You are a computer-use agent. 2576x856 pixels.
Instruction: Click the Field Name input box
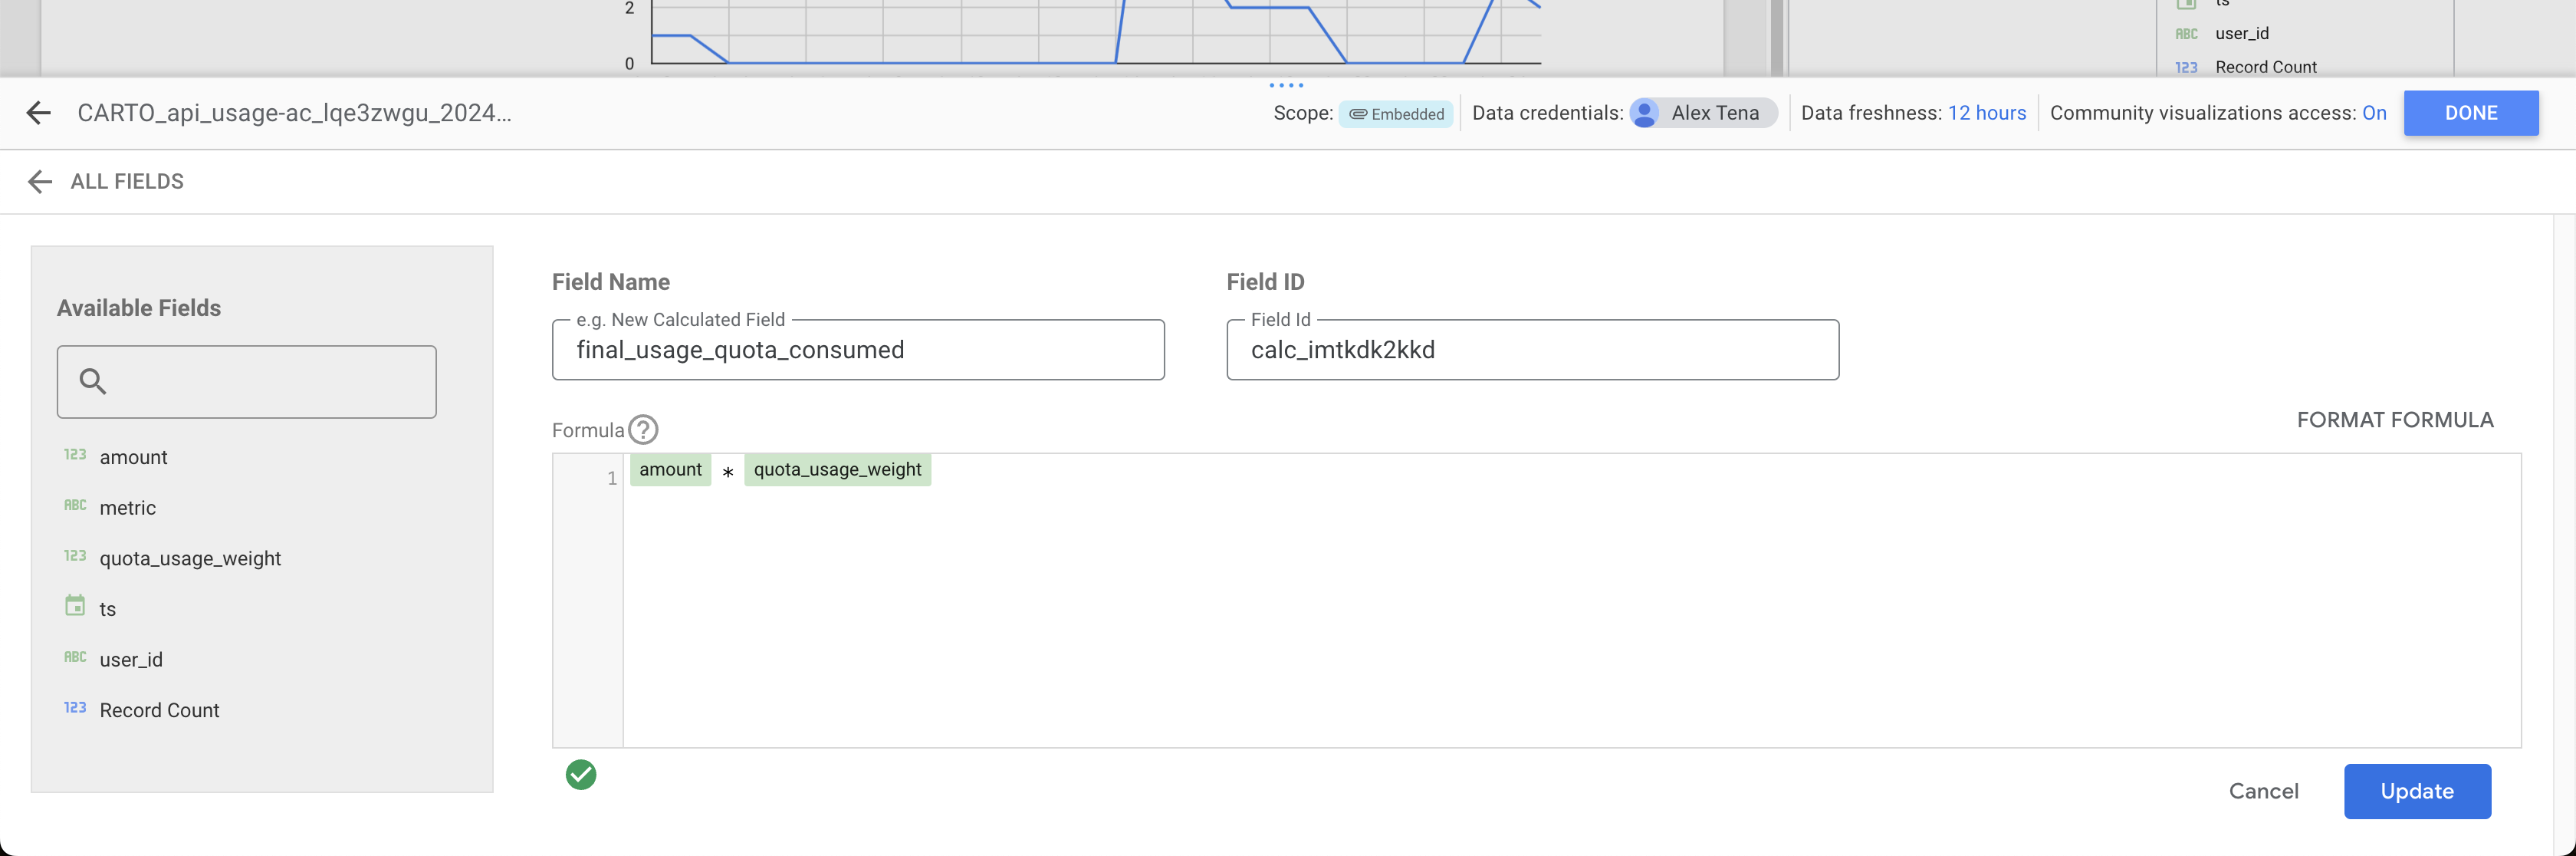(x=857, y=350)
